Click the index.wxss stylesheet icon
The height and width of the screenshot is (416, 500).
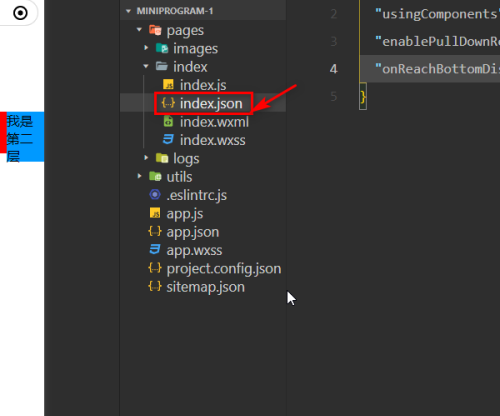tap(168, 139)
